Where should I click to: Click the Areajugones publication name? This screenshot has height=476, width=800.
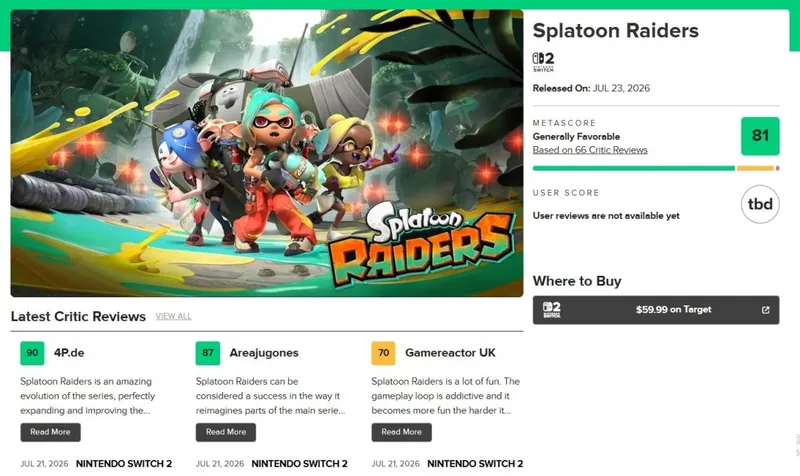pyautogui.click(x=264, y=353)
